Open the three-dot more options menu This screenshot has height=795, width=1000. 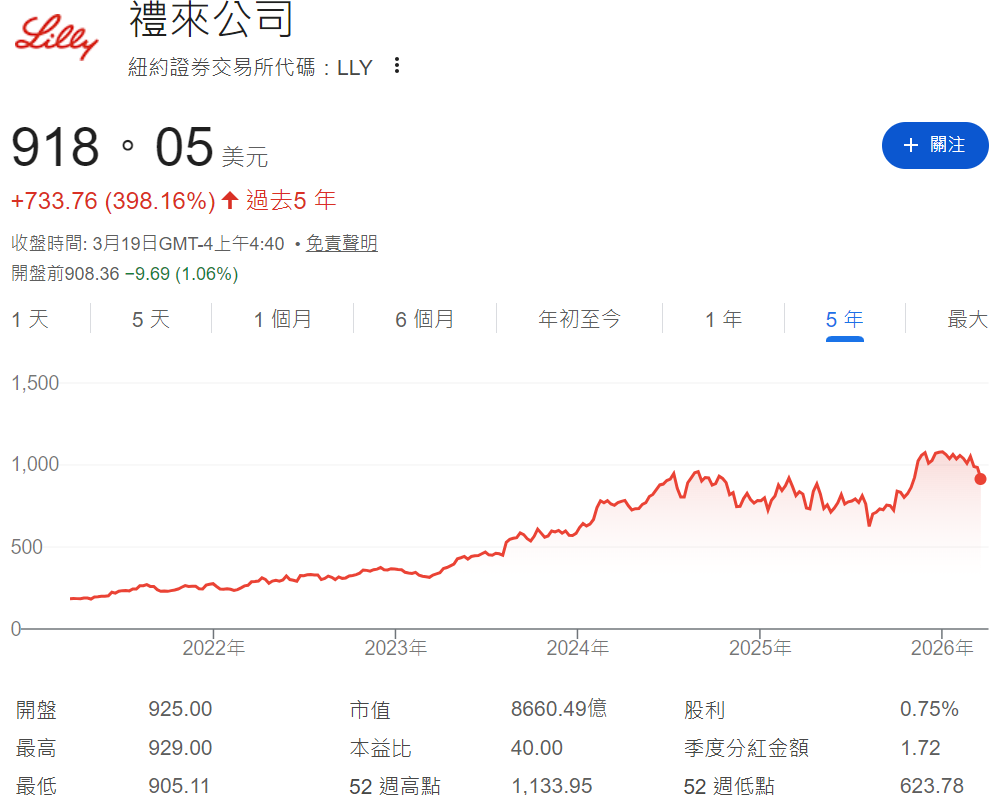pos(396,65)
